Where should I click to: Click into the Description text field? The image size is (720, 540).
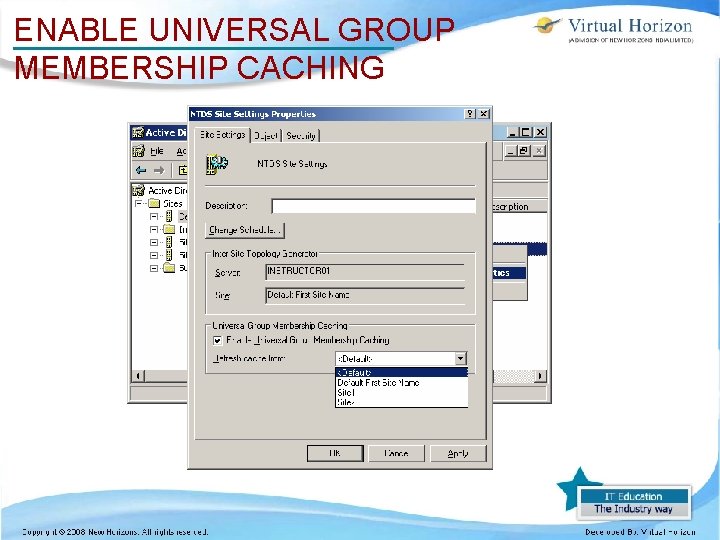pos(373,206)
